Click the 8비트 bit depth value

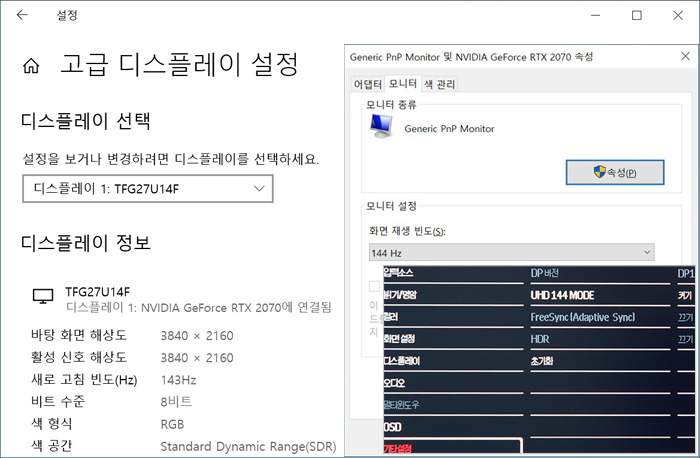(176, 402)
